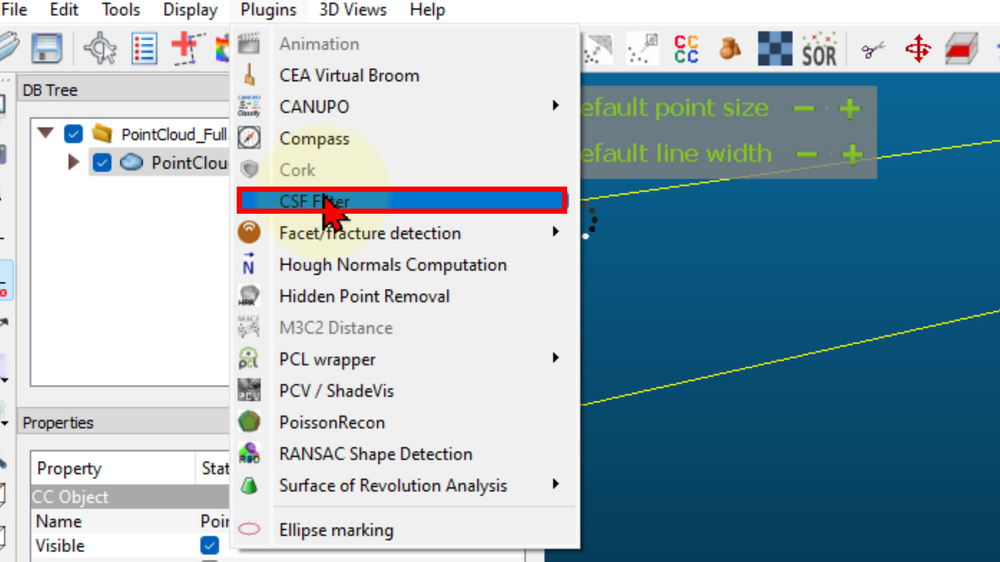The height and width of the screenshot is (562, 1000).
Task: Click the PoissonRecon green polyhedron icon
Action: point(249,422)
